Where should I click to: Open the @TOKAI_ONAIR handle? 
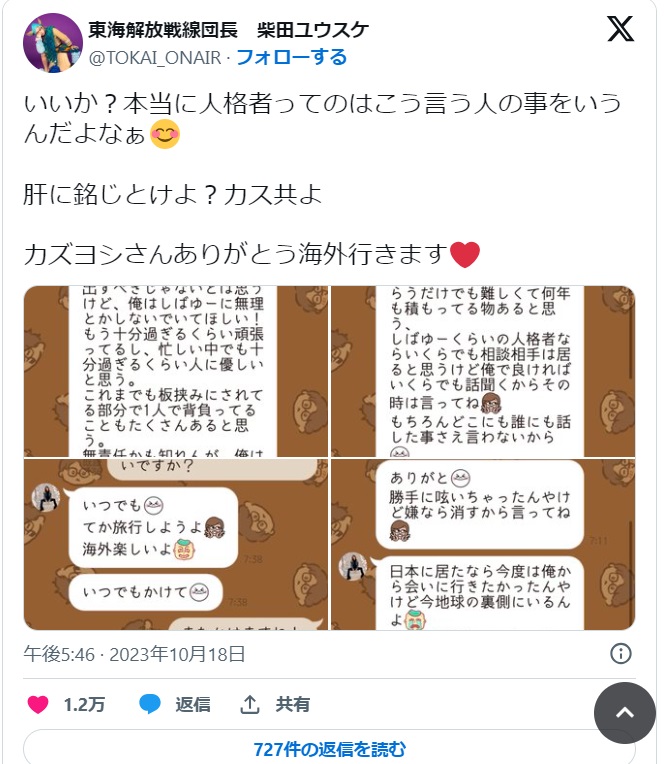coord(155,57)
